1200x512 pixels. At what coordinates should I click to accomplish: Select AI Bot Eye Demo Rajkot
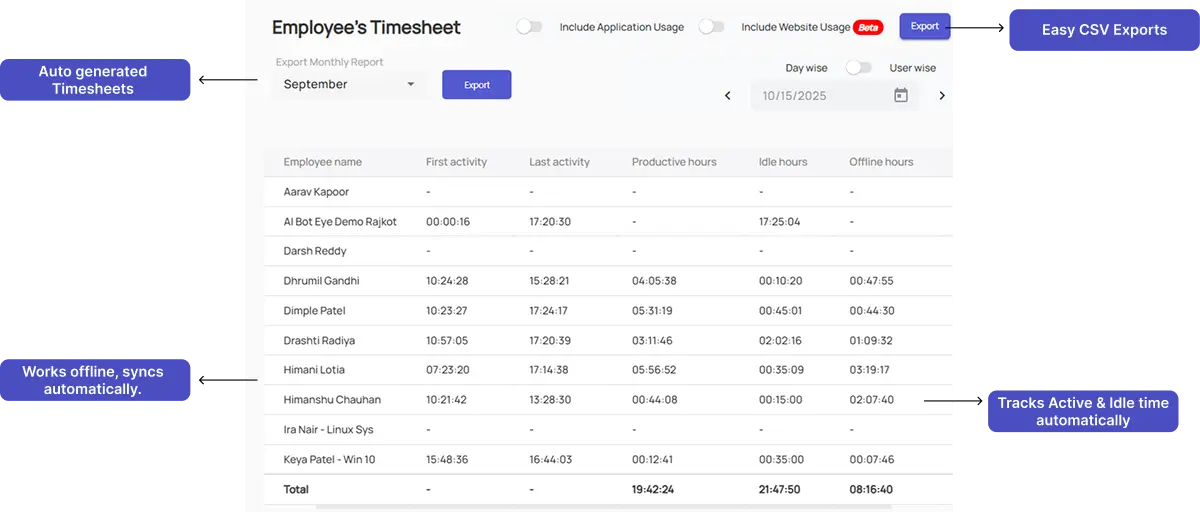(x=340, y=221)
